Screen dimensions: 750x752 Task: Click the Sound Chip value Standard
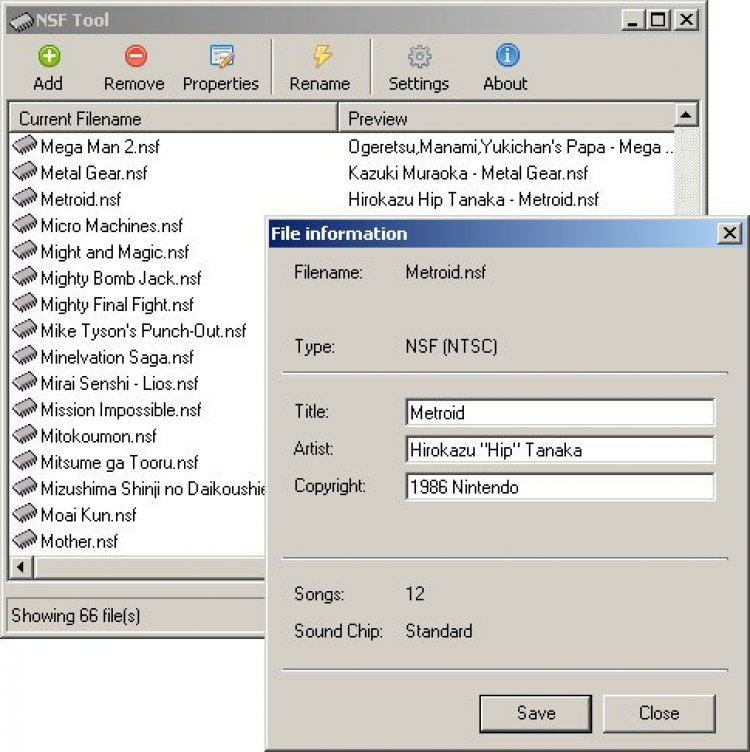[439, 631]
